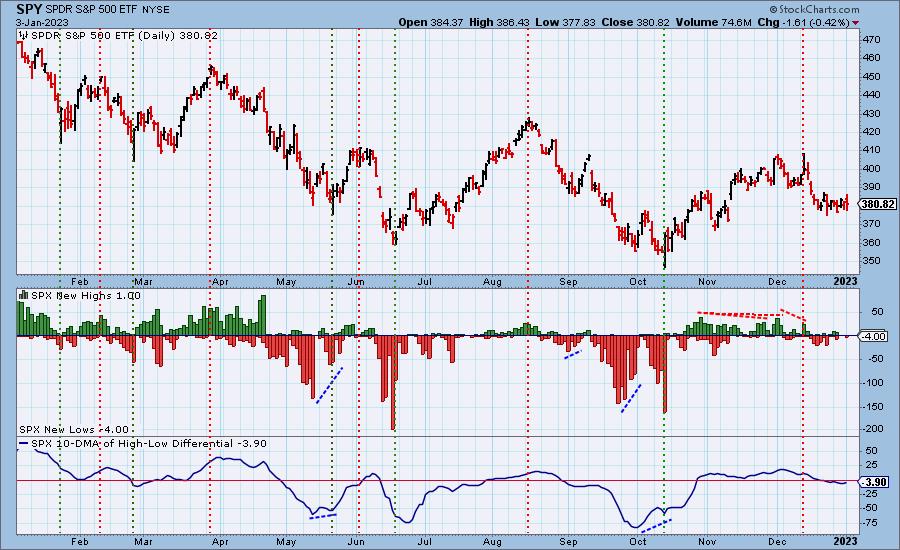Click the 'SPDR S&P 500 ETF NYSE' header name
Viewport: 900px width, 550px height.
[107, 10]
